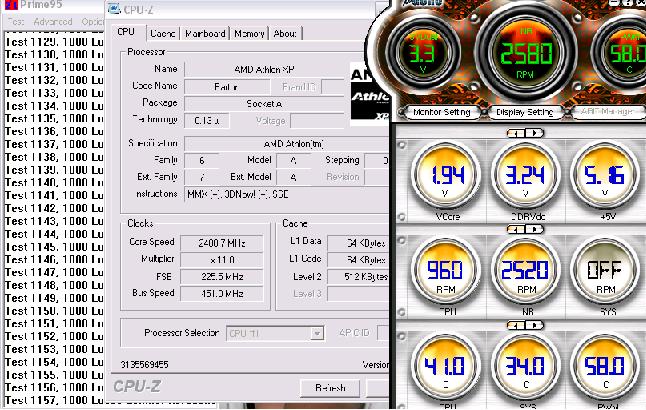Click the Prime95 log line Test 1149
This screenshot has width=646, height=410.
point(54,298)
